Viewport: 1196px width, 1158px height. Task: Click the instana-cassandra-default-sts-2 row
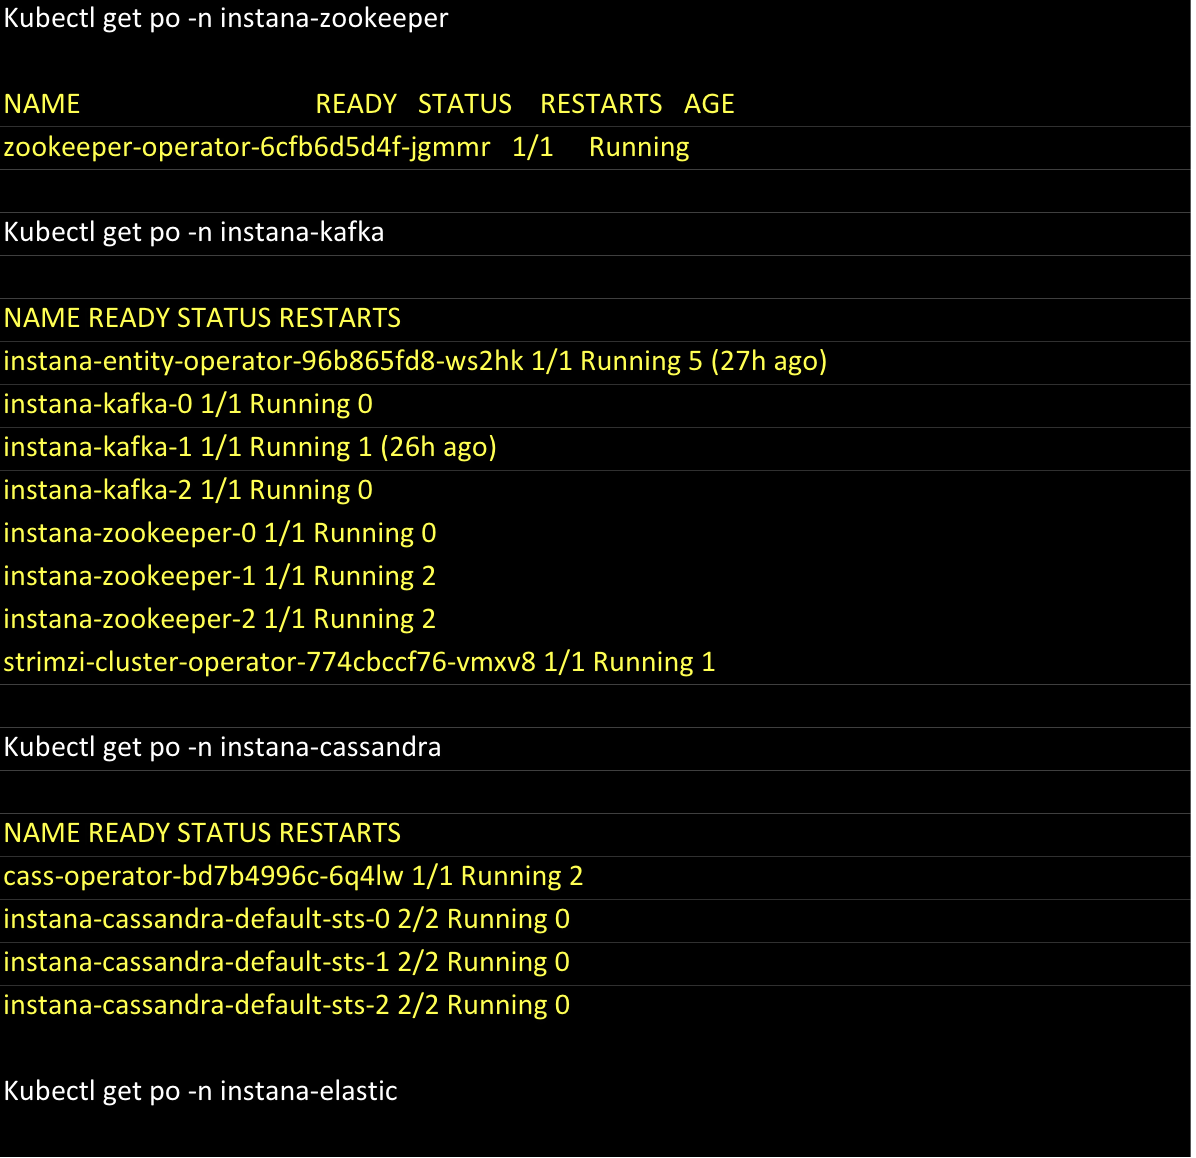pos(286,1005)
